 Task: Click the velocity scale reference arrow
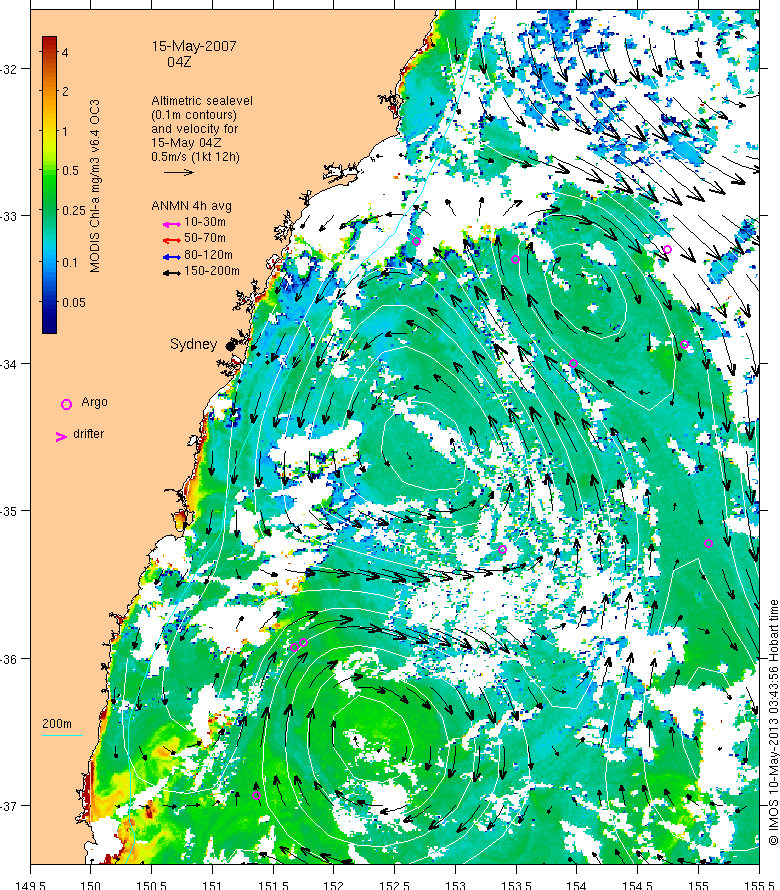tap(179, 172)
